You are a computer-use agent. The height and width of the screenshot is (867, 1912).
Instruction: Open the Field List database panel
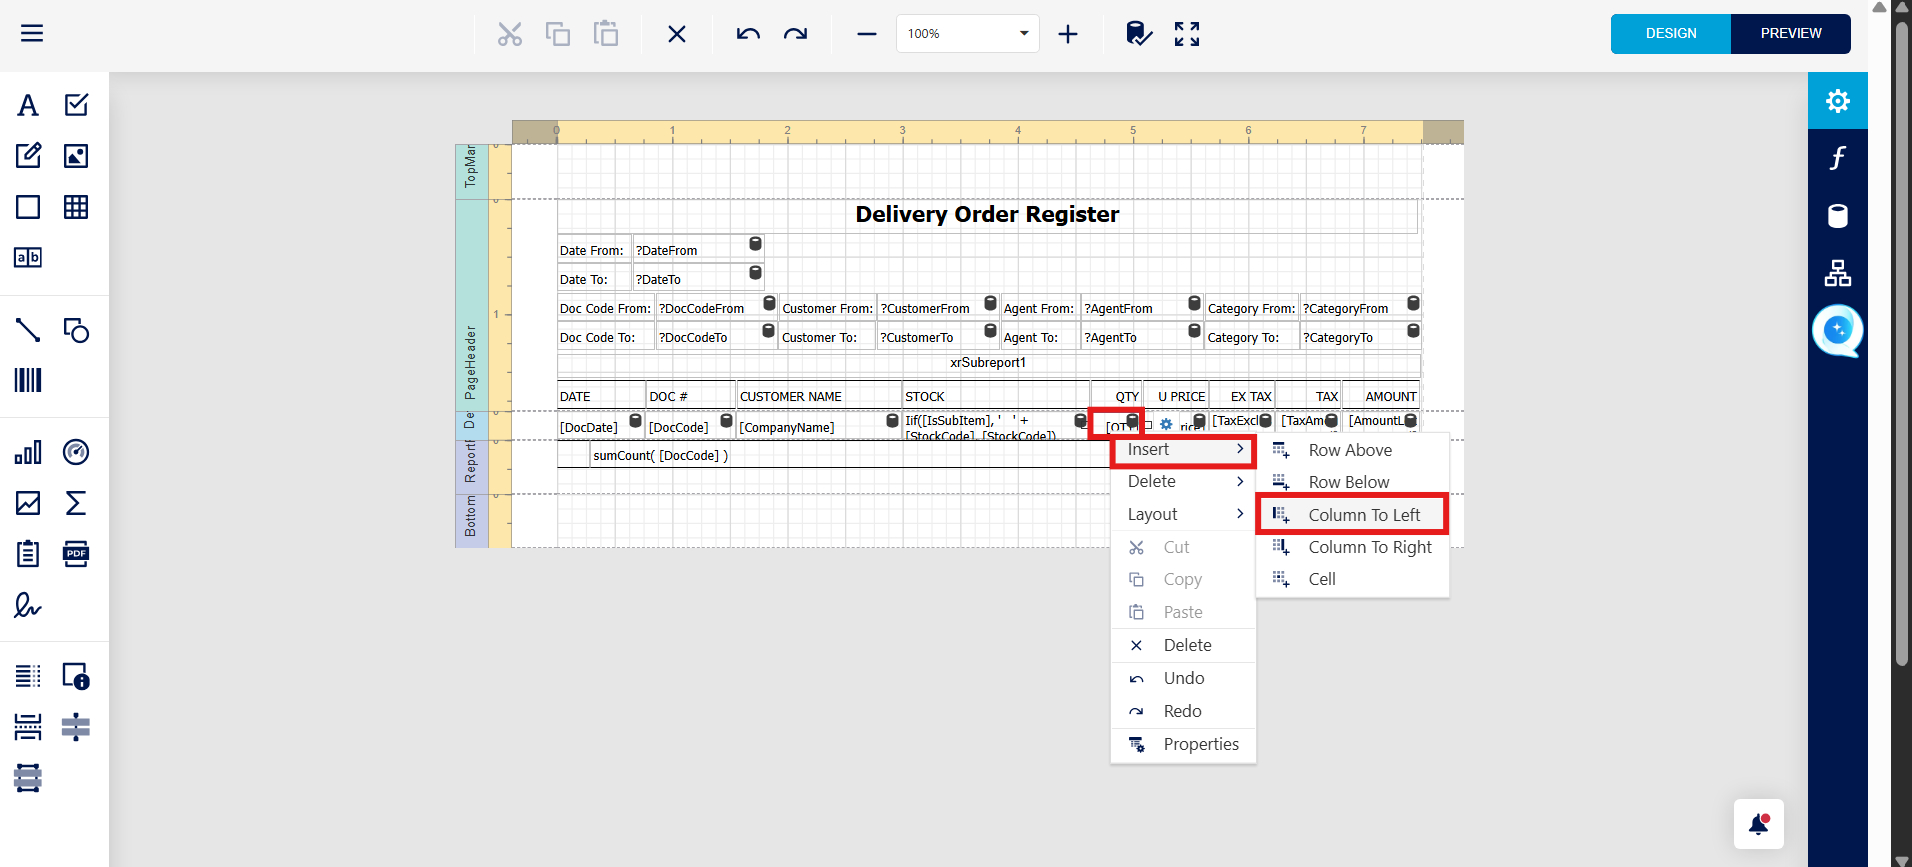click(1837, 216)
